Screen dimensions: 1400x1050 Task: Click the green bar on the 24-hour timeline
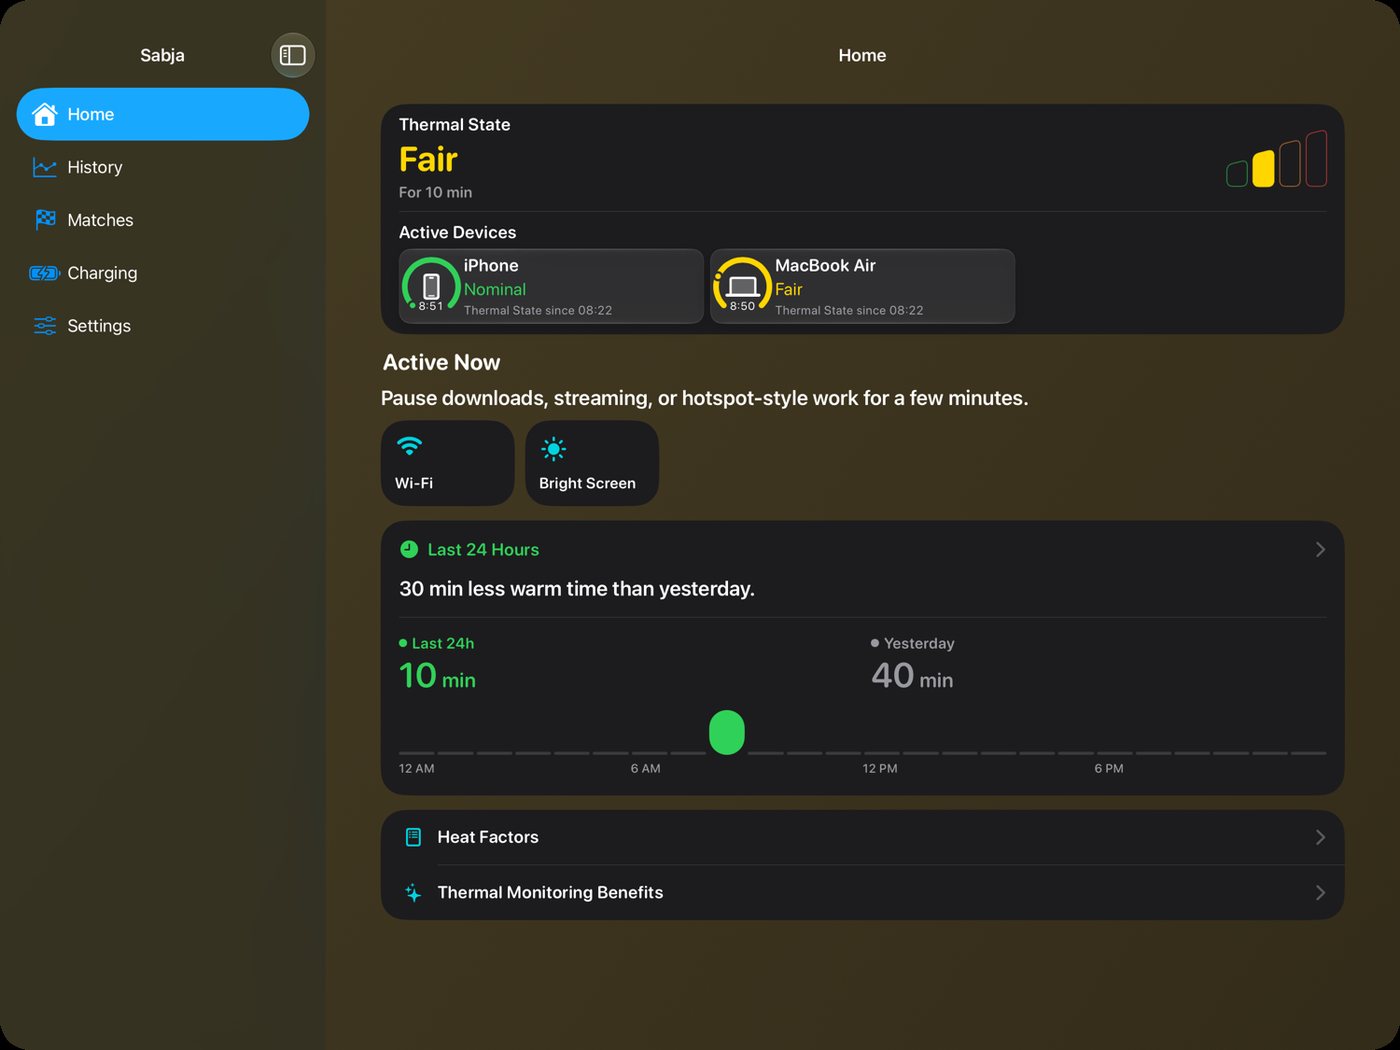tap(727, 732)
